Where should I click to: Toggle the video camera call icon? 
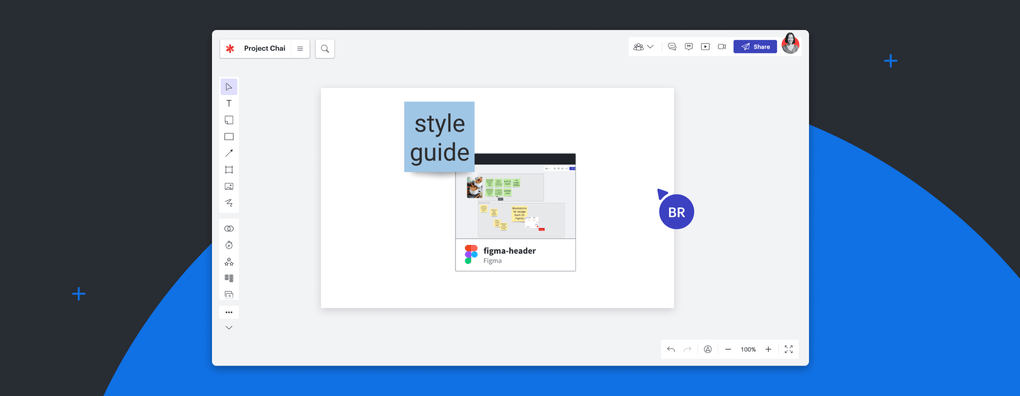(x=722, y=47)
